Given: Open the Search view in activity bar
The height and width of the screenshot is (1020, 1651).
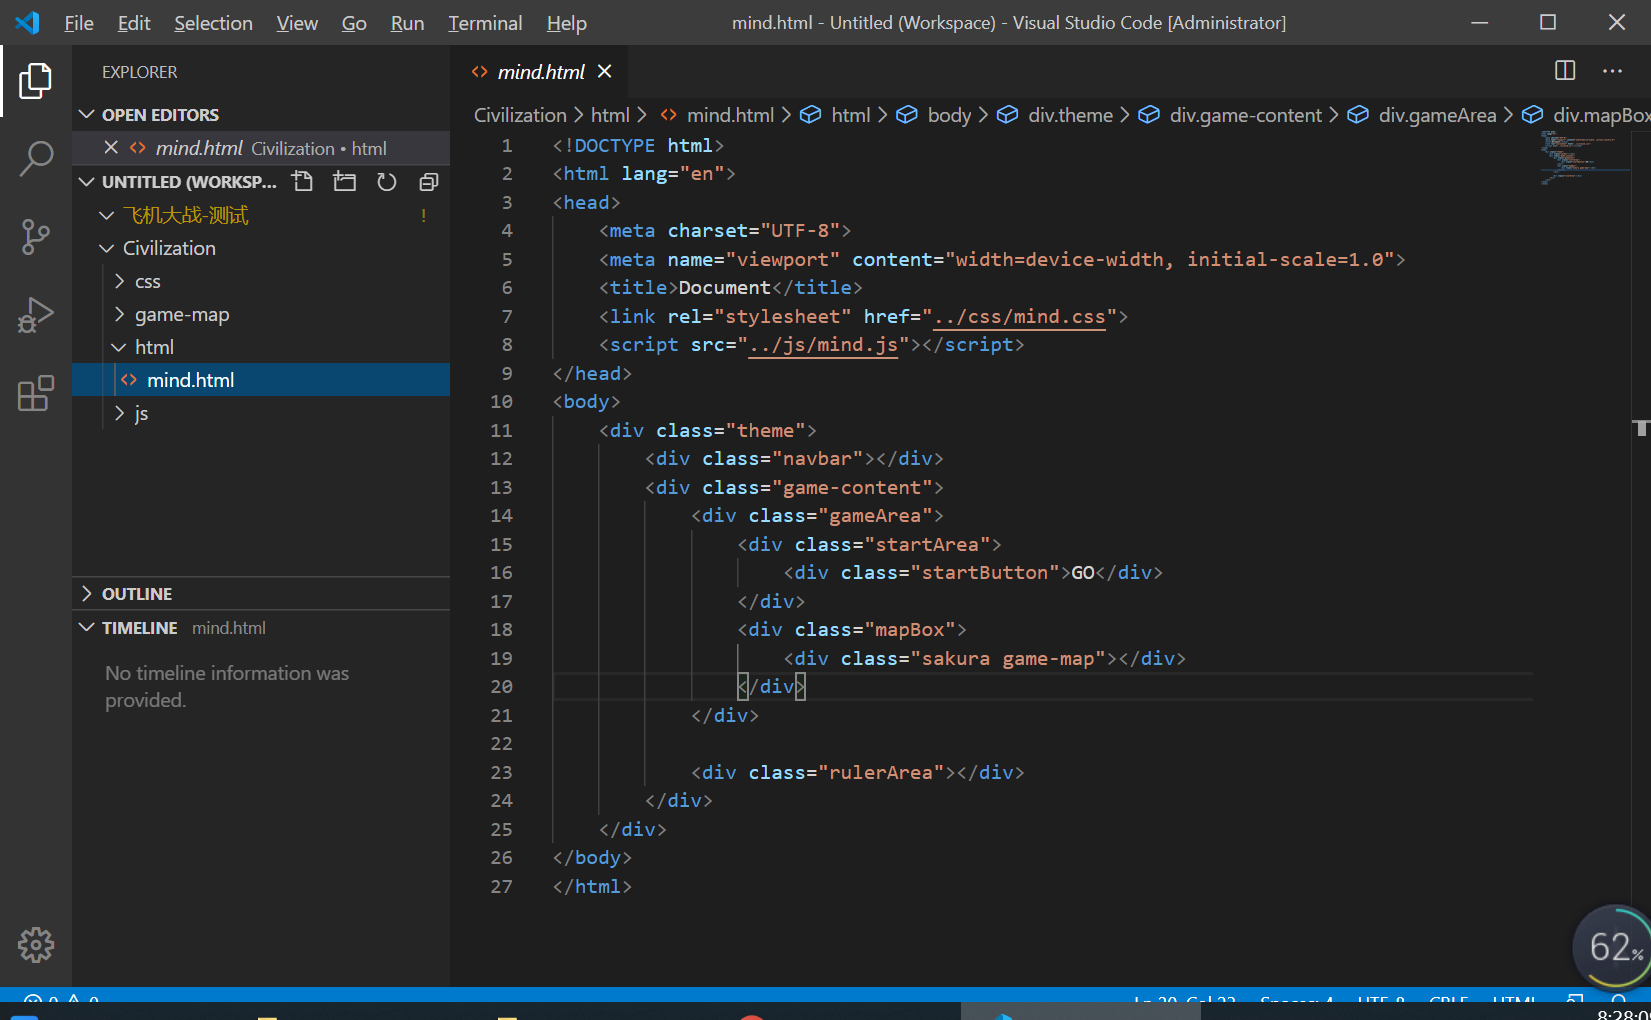Looking at the screenshot, I should pos(35,158).
